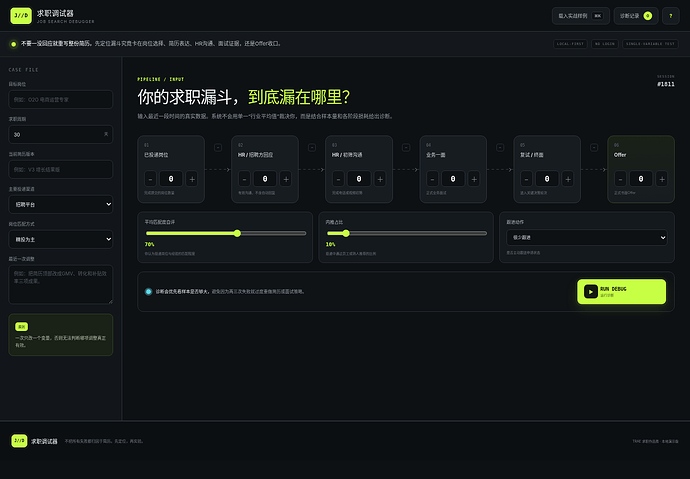The image size is (690, 479).
Task: Click the question mark help button
Action: pyautogui.click(x=671, y=16)
